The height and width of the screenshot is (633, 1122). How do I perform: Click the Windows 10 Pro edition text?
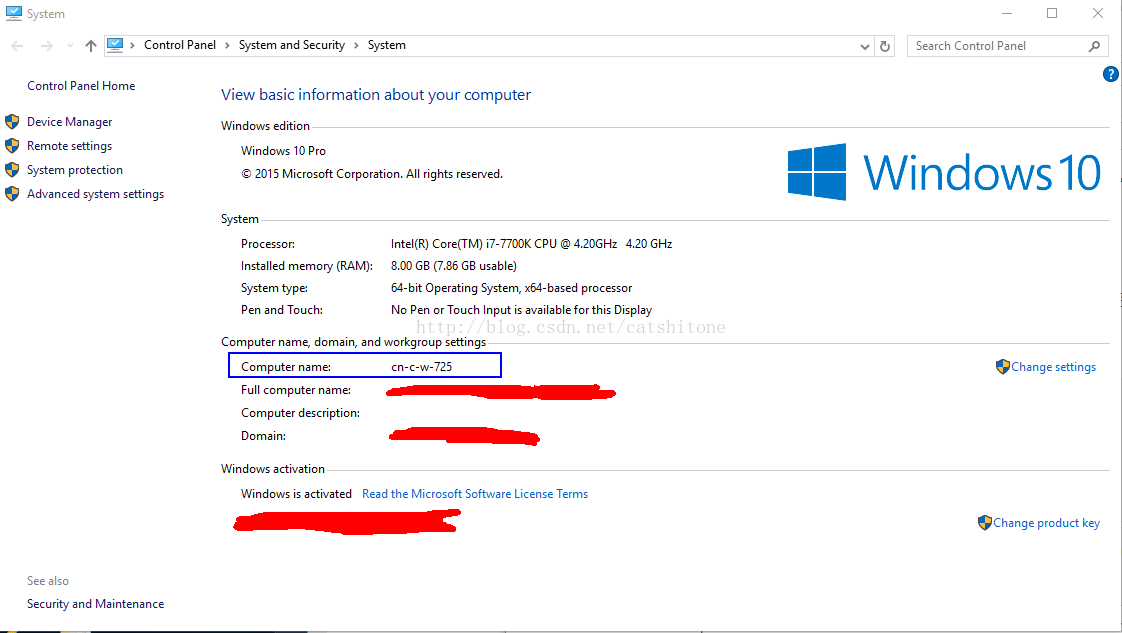[x=283, y=151]
